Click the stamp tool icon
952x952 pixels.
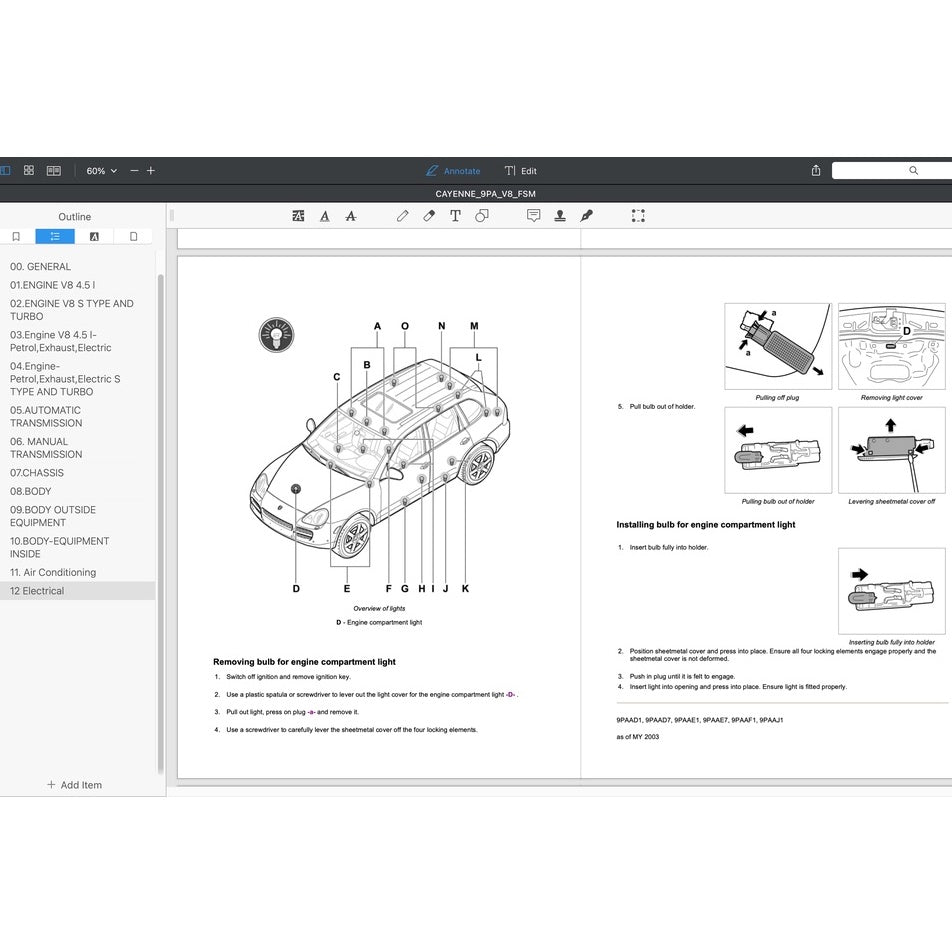[560, 215]
